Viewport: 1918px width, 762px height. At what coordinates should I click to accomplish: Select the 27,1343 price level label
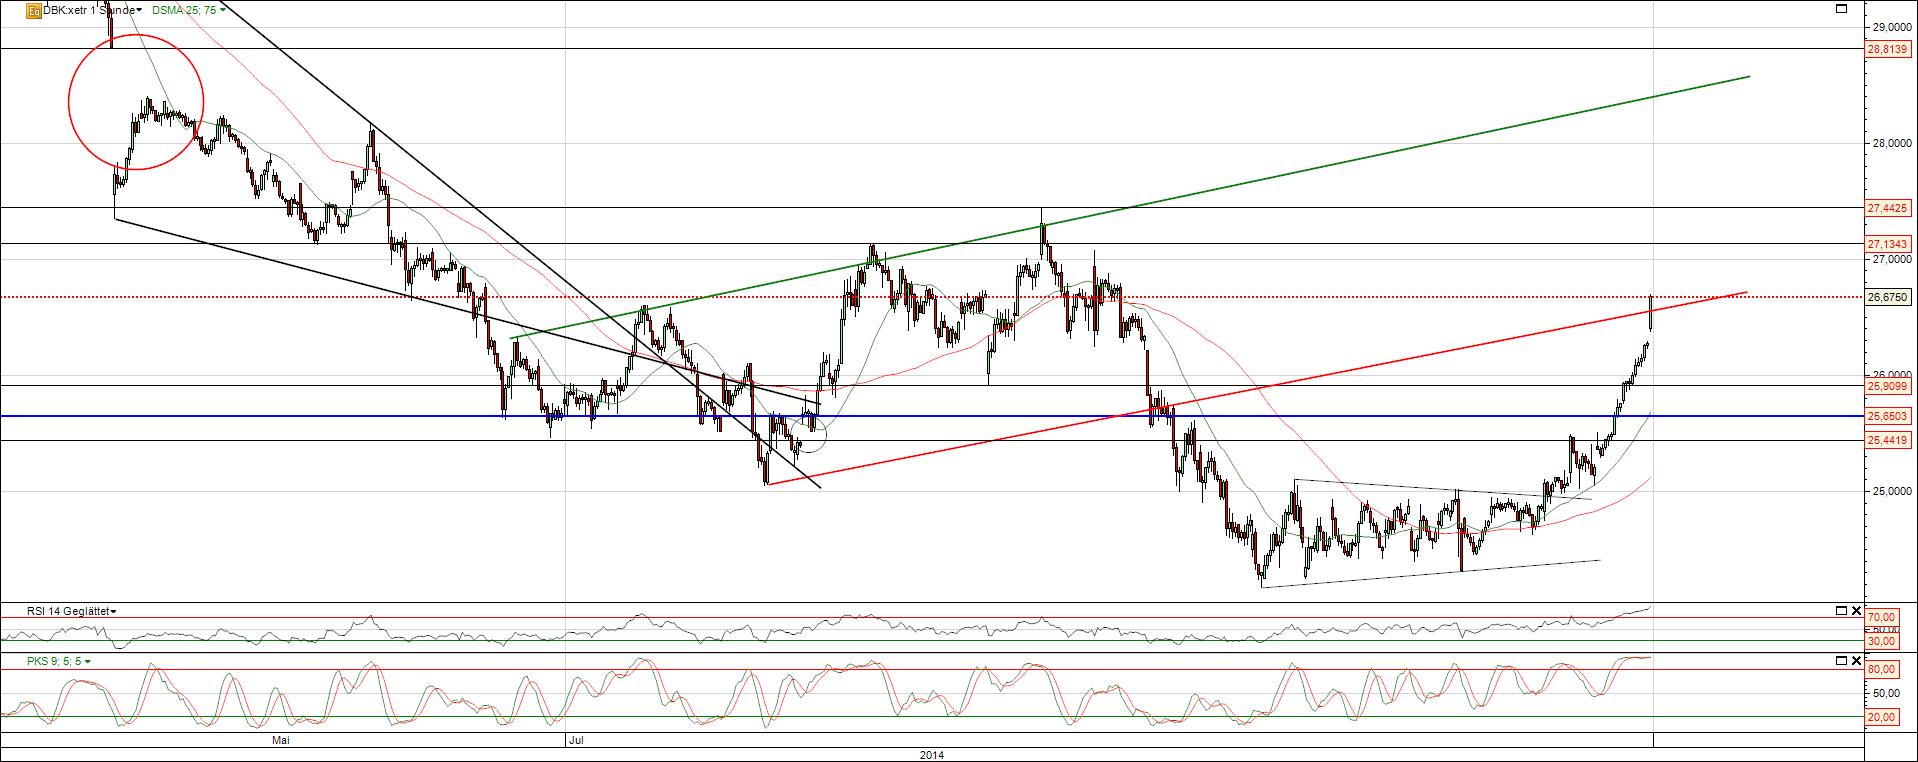pos(1888,244)
